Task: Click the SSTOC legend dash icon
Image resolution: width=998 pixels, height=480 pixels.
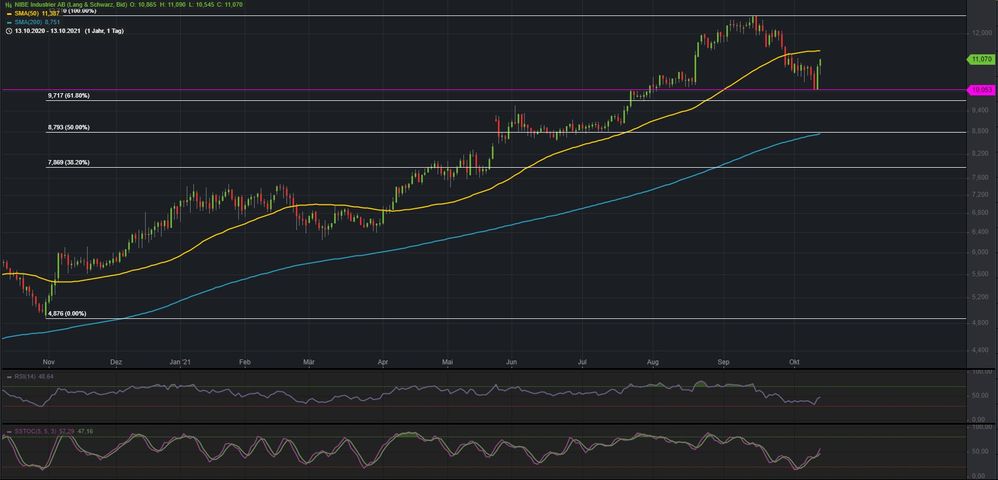Action: click(7, 431)
